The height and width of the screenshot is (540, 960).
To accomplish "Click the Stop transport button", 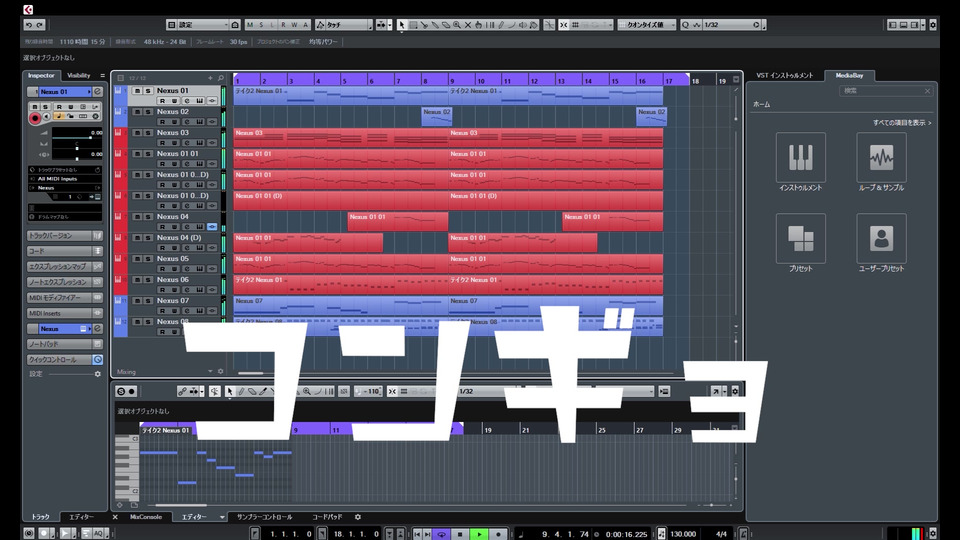I will pyautogui.click(x=460, y=534).
